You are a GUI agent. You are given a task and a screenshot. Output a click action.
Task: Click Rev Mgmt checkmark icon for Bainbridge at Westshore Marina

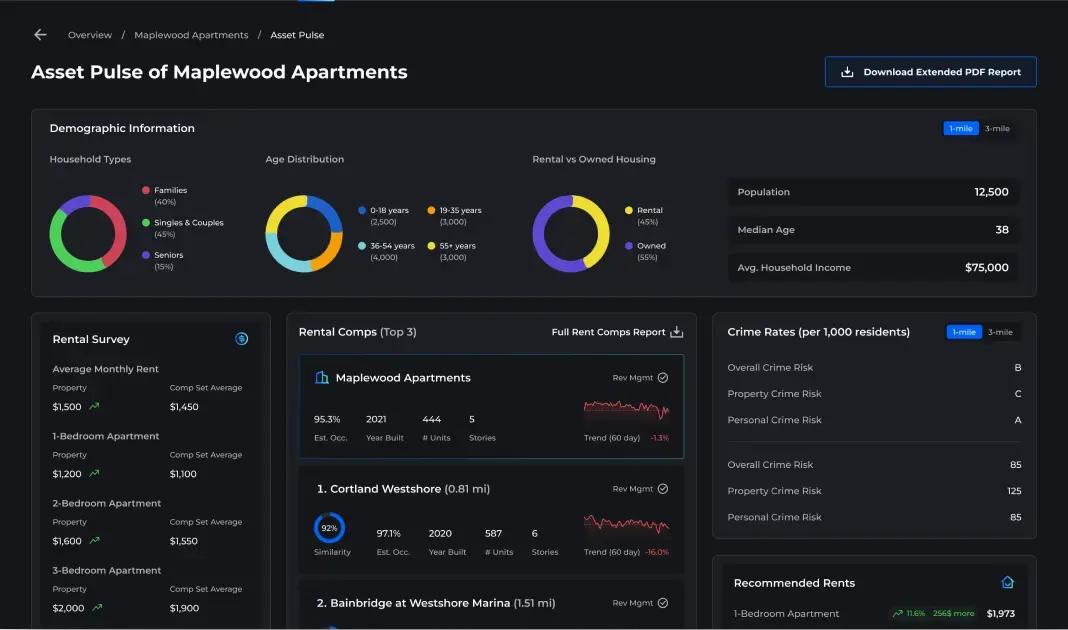tap(663, 603)
